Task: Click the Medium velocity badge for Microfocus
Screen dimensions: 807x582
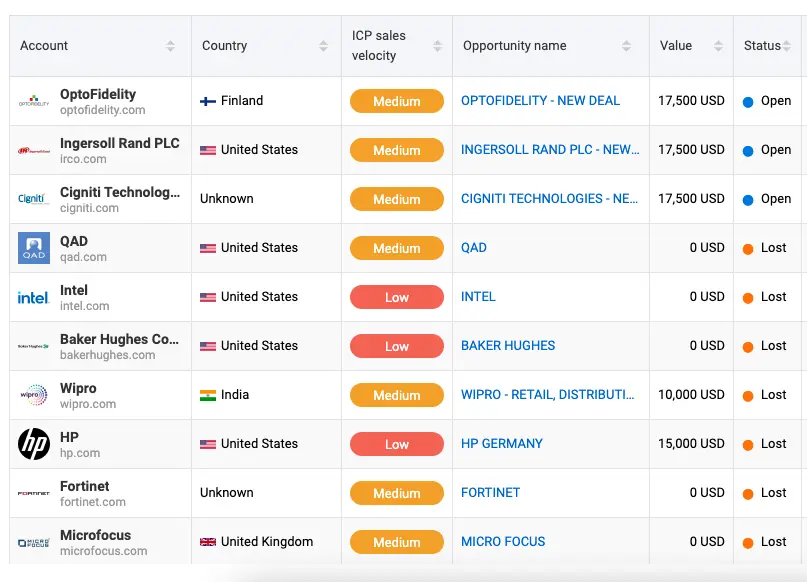Action: click(x=397, y=542)
